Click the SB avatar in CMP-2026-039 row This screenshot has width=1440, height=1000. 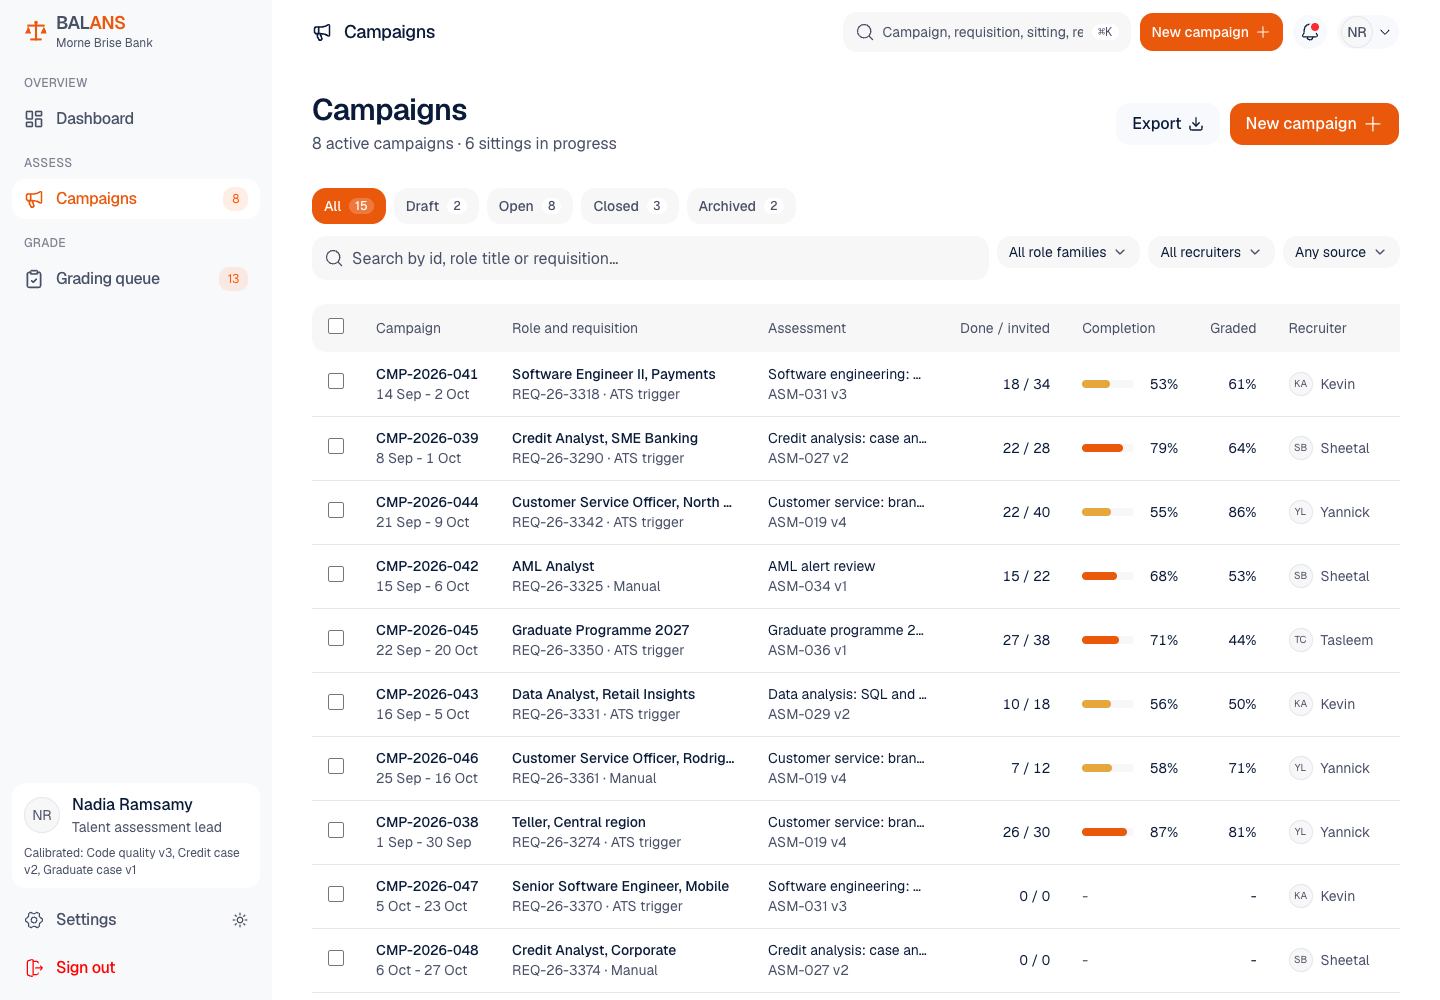[x=1300, y=448]
